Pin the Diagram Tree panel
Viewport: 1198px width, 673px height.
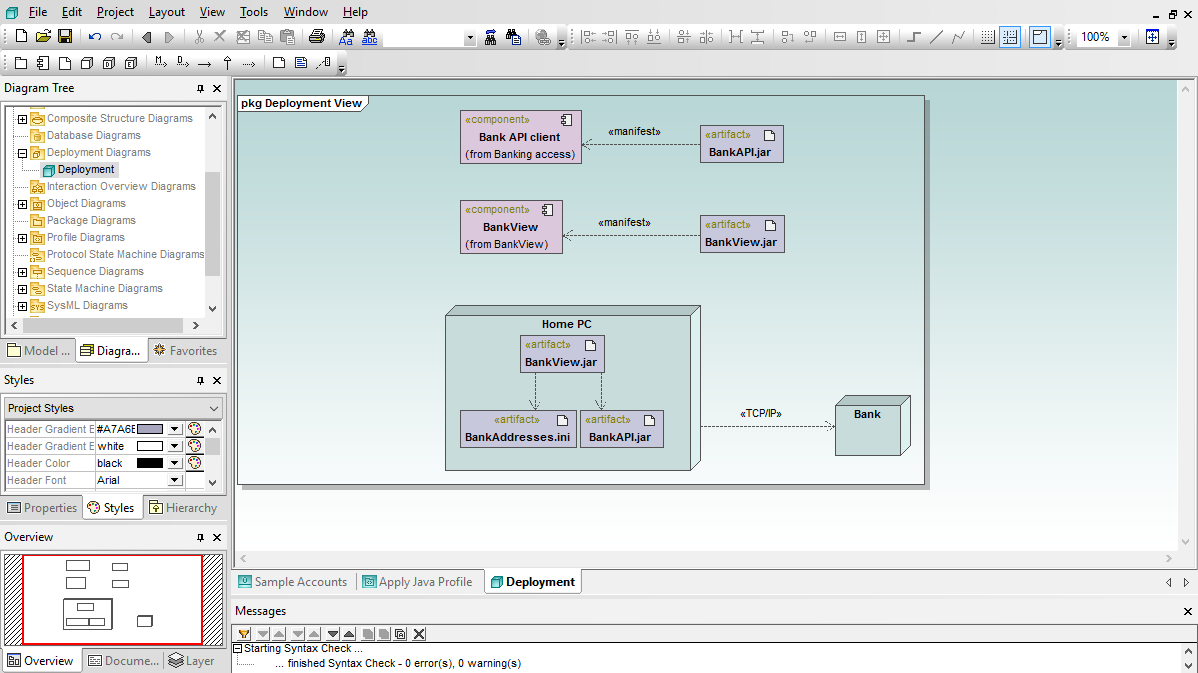200,89
